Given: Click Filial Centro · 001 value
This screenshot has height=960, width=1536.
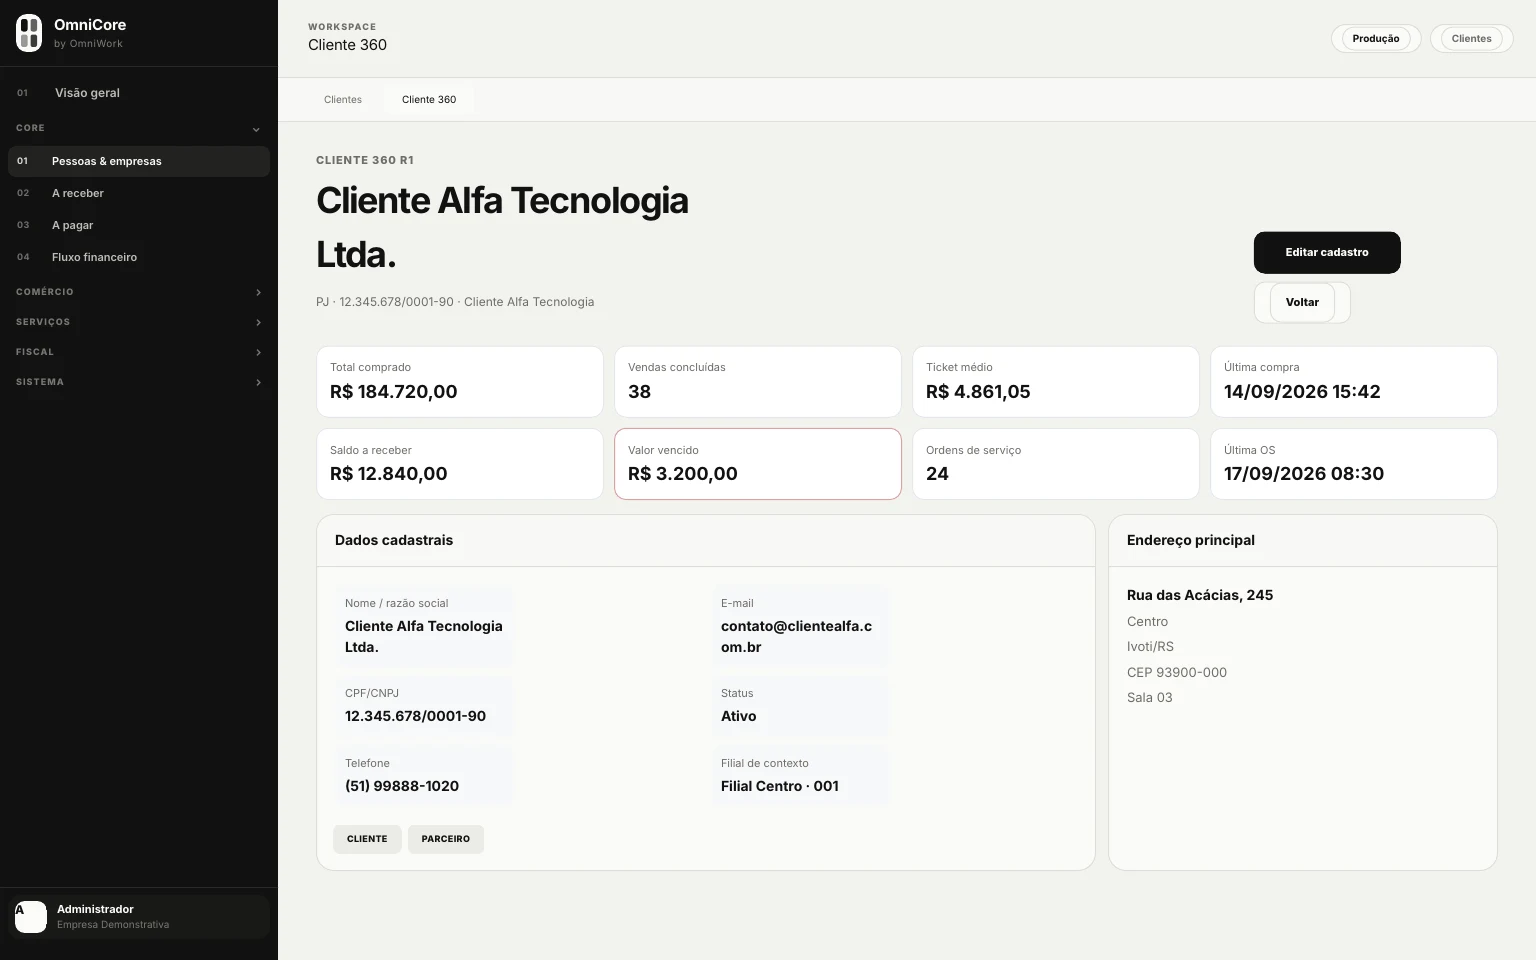Looking at the screenshot, I should click(x=780, y=786).
